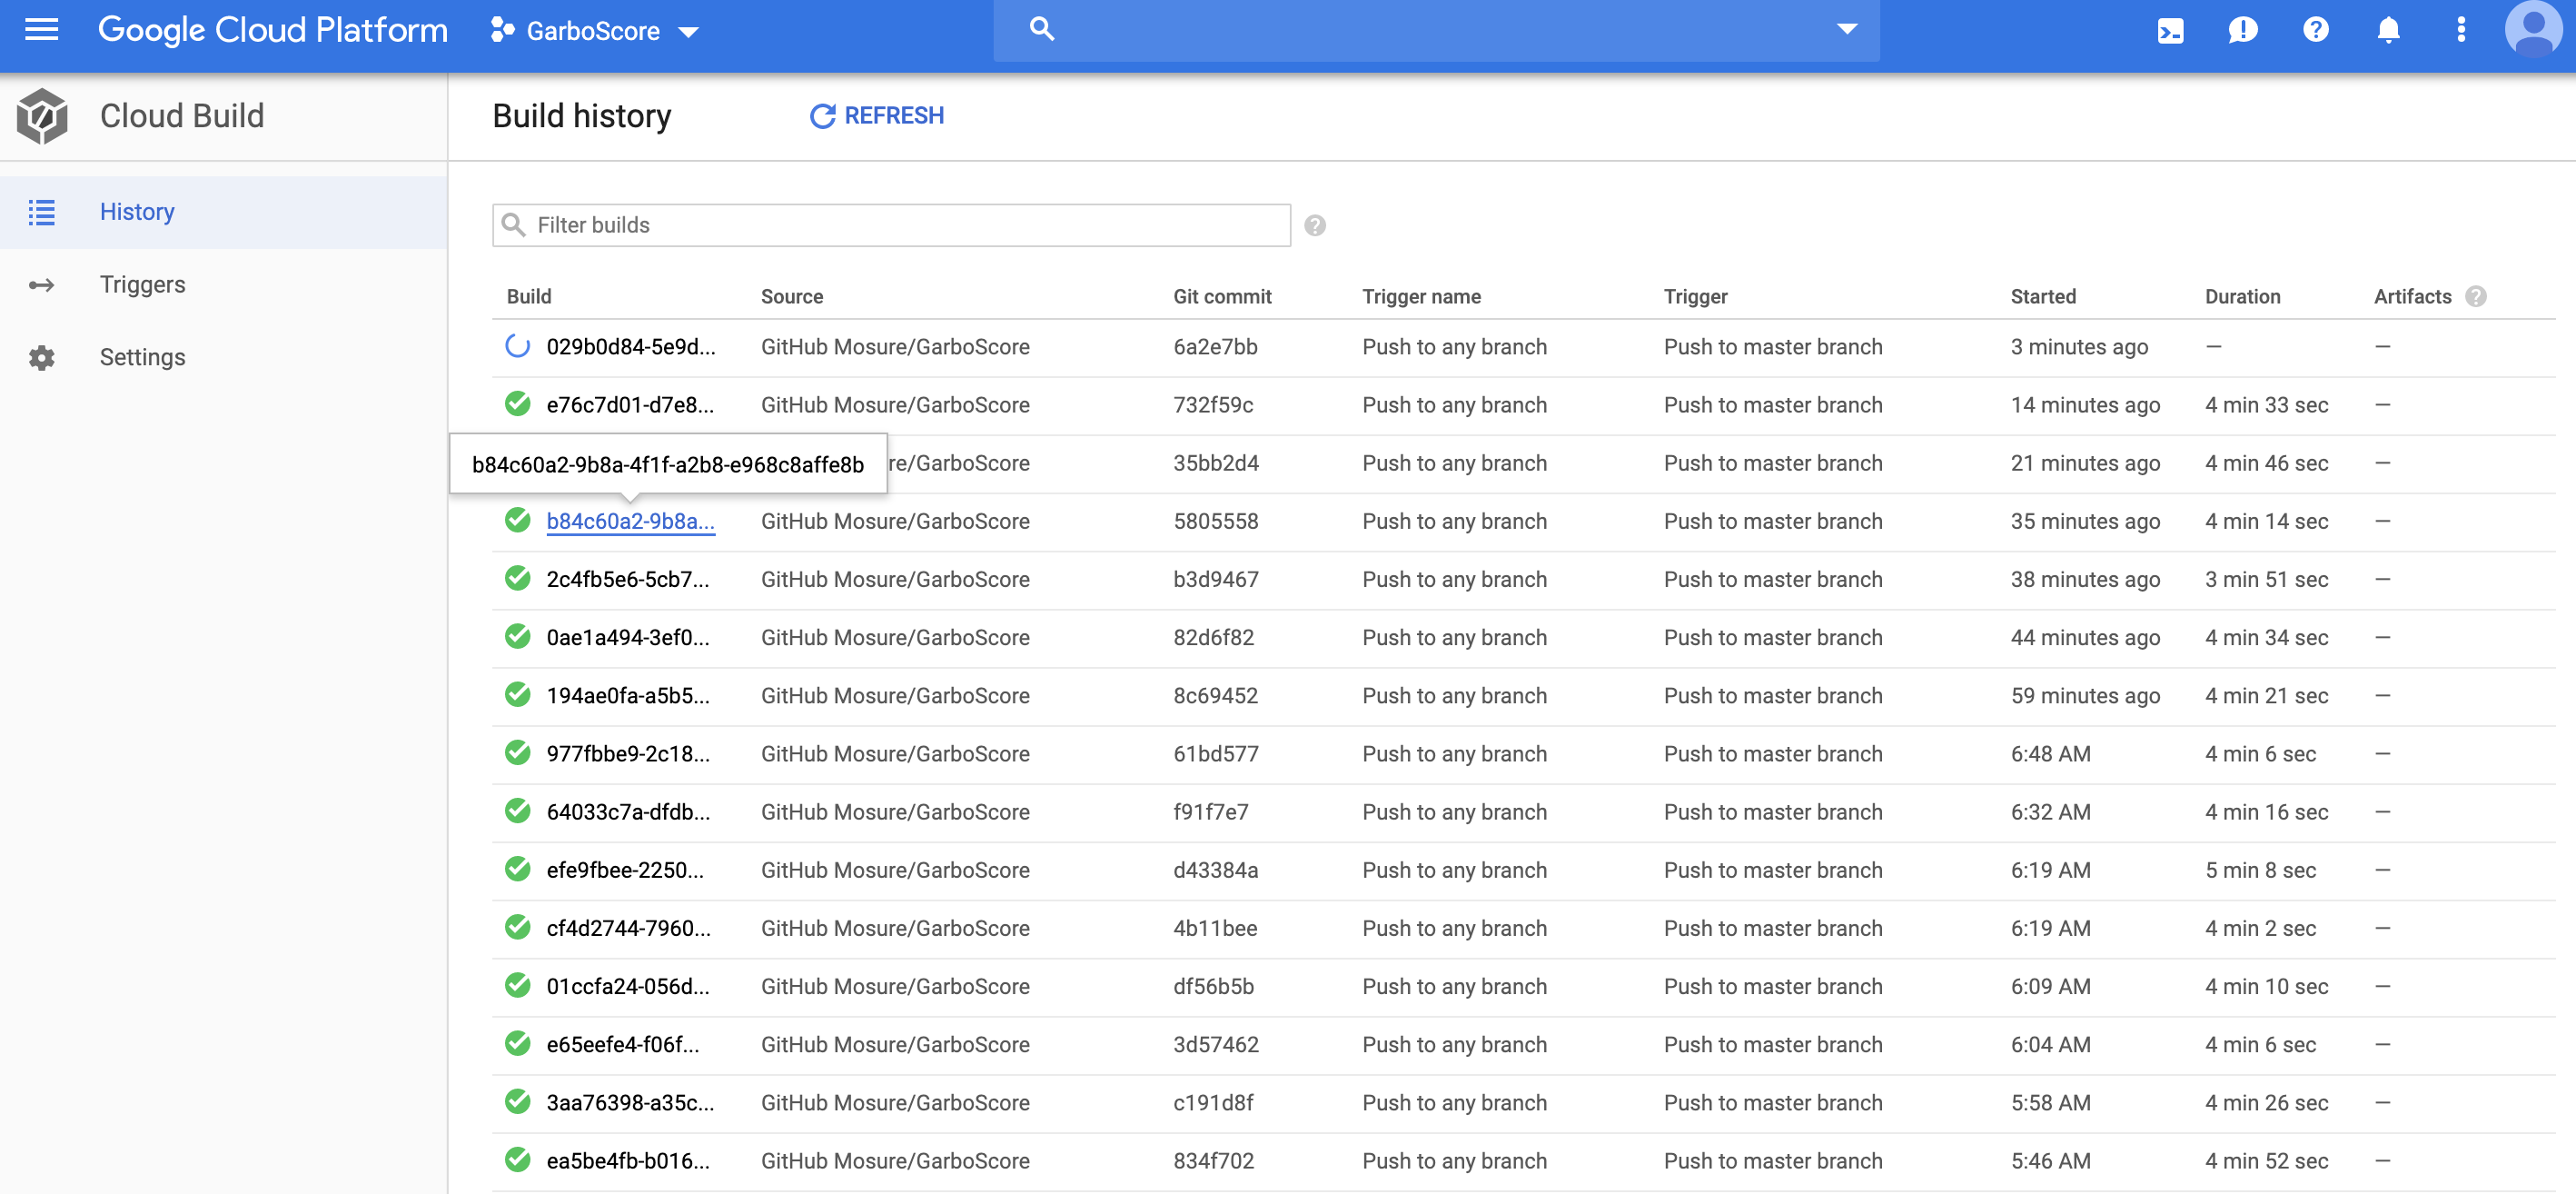
Task: Open the running build 029b0d84-5e9d
Action: click(x=630, y=347)
